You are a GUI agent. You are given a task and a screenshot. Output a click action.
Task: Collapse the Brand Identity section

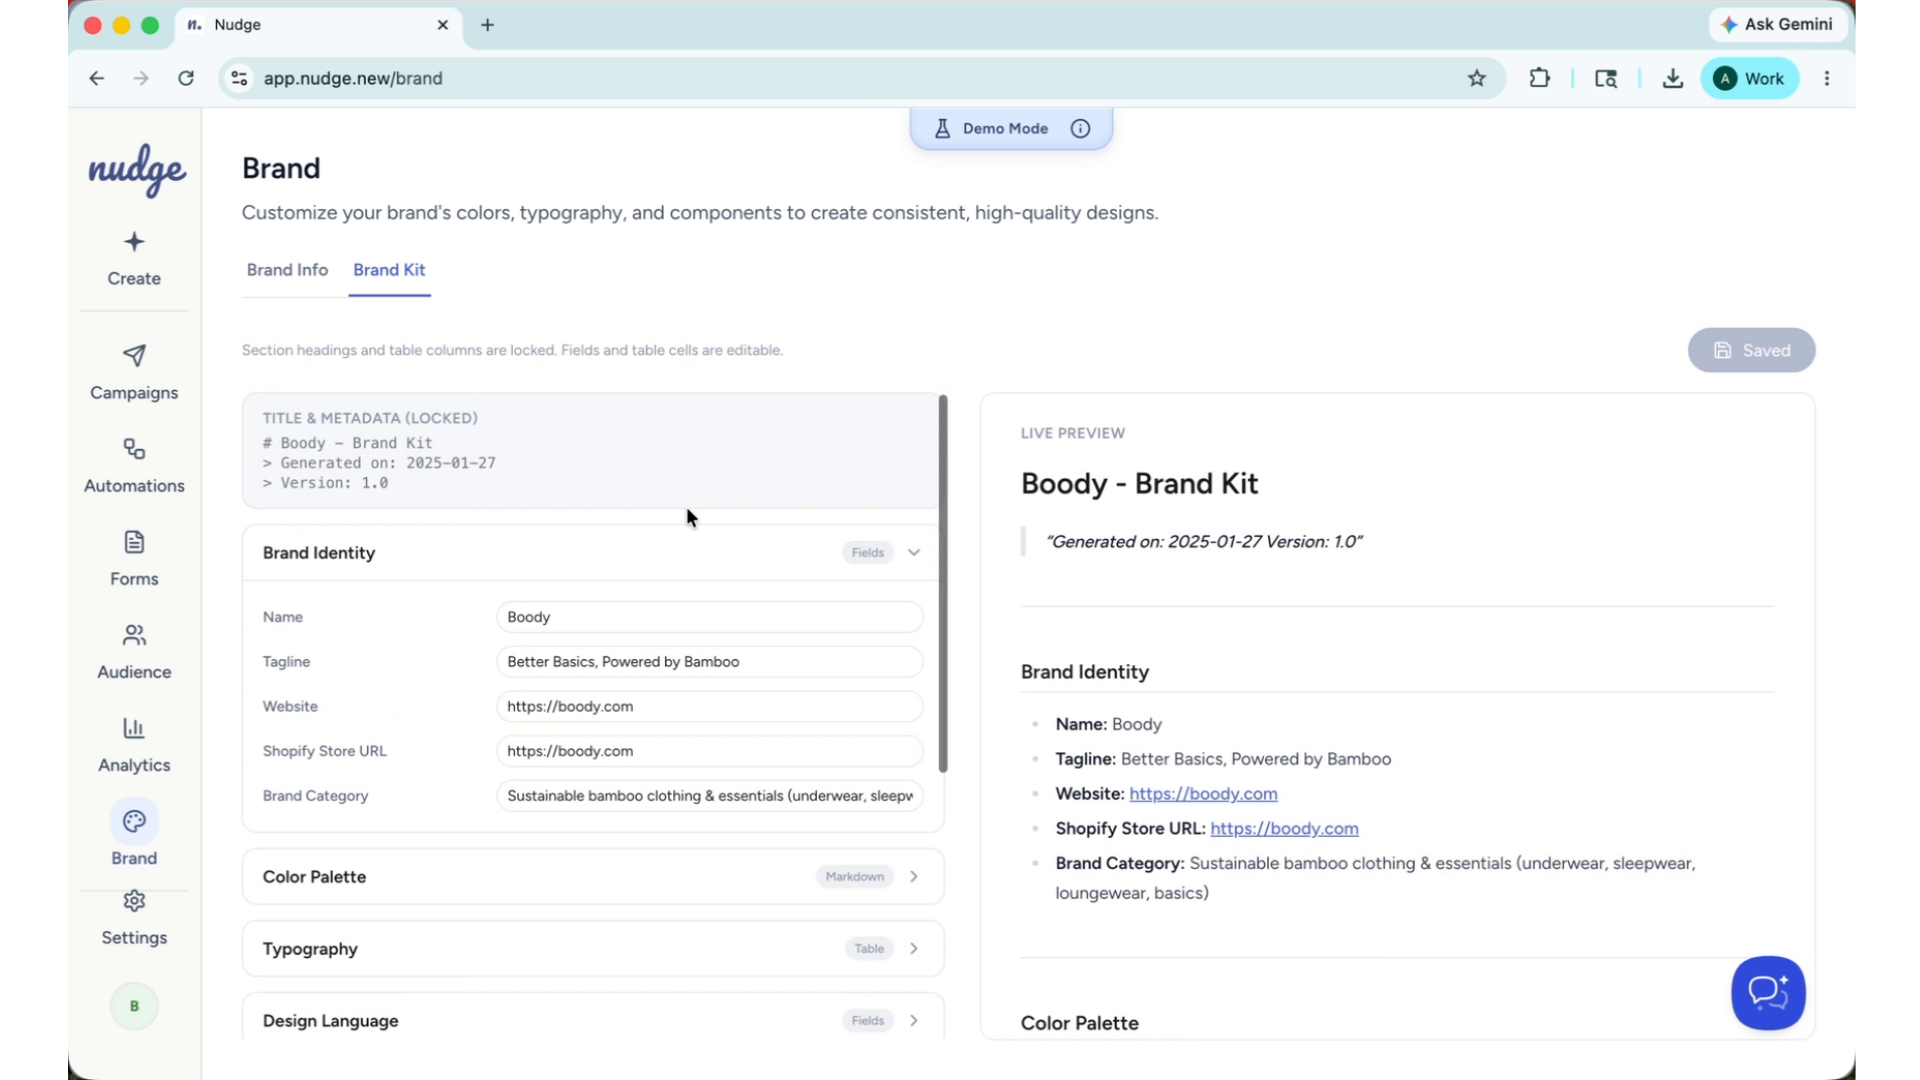914,553
